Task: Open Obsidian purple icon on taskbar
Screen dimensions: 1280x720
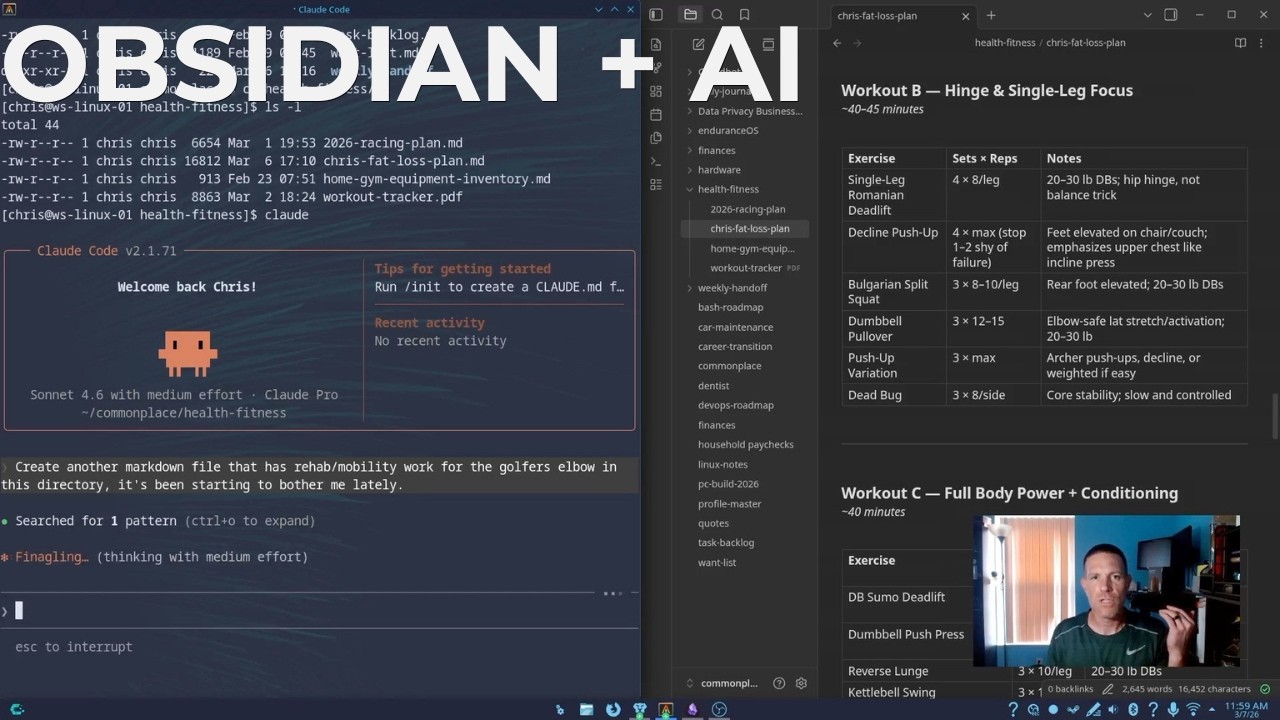Action: [x=692, y=709]
